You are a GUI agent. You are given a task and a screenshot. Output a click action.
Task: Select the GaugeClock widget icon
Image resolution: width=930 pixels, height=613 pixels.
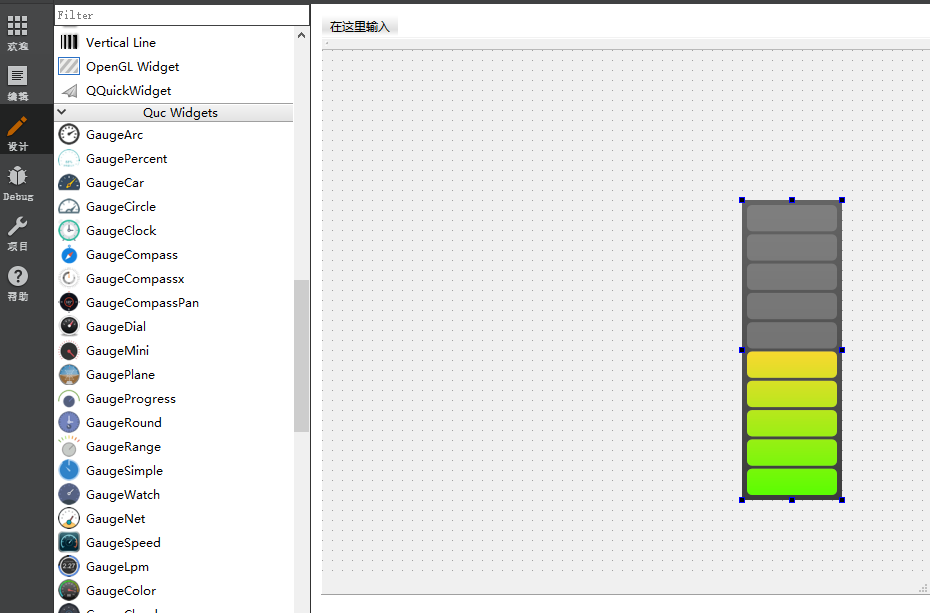click(68, 231)
